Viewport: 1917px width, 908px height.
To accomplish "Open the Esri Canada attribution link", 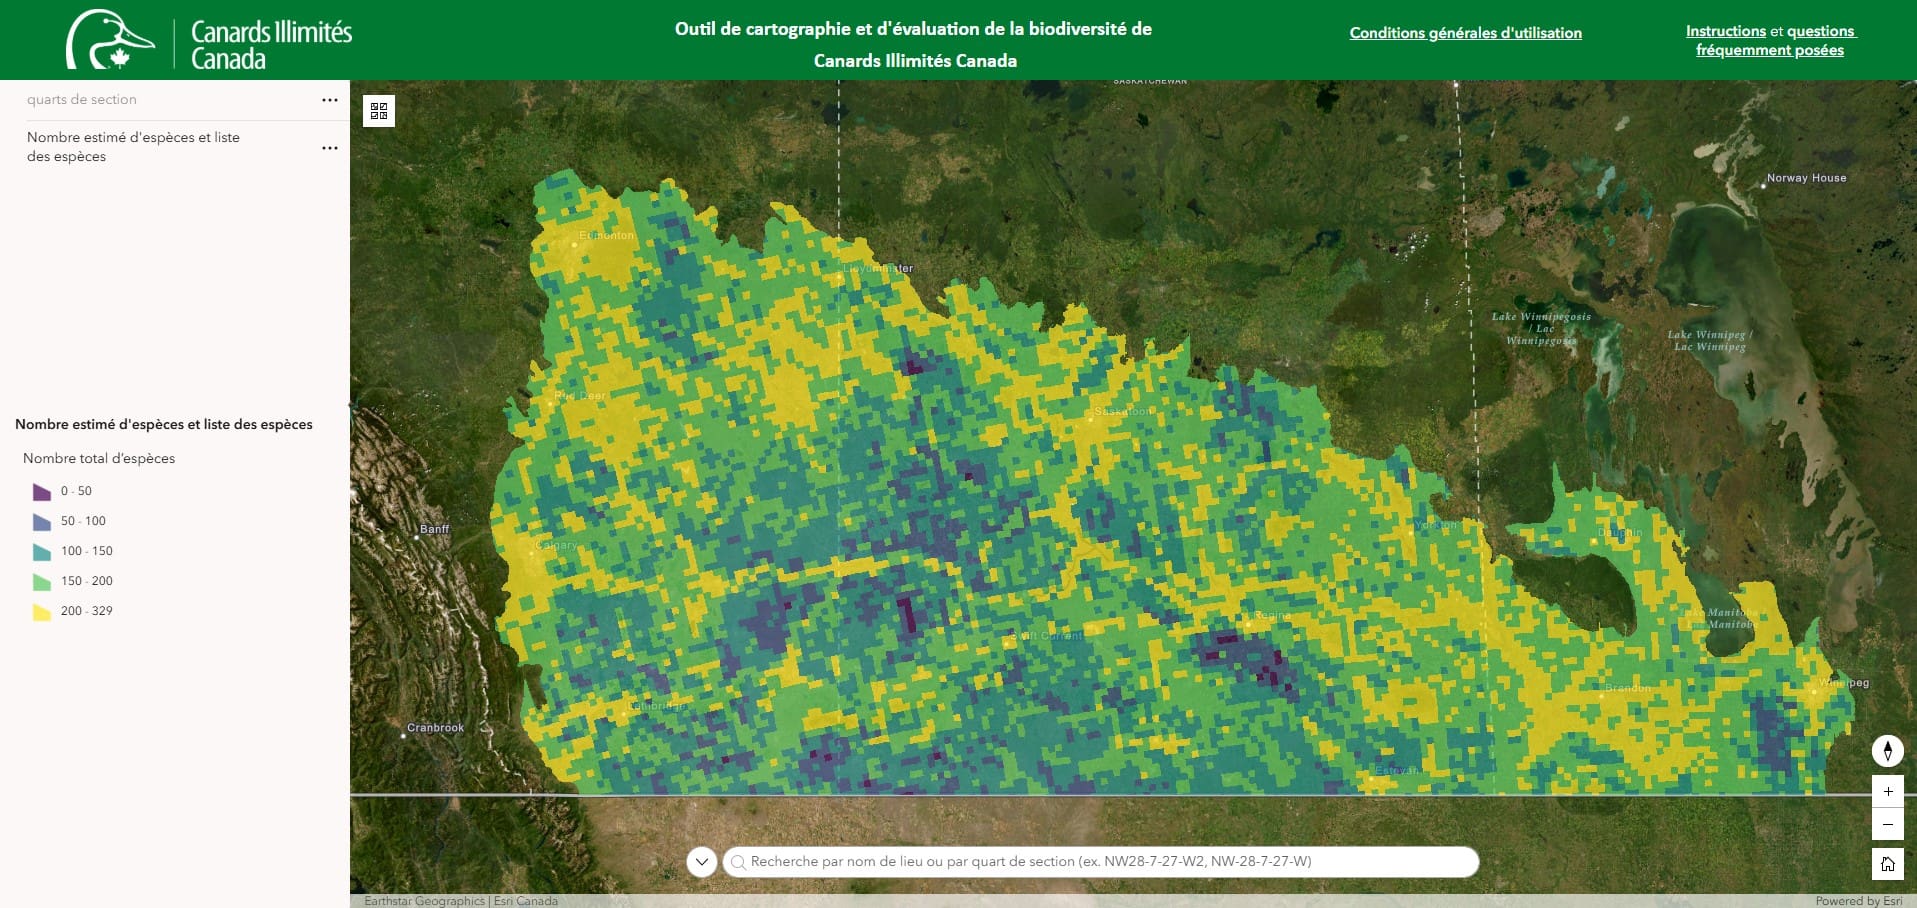I will pos(525,901).
